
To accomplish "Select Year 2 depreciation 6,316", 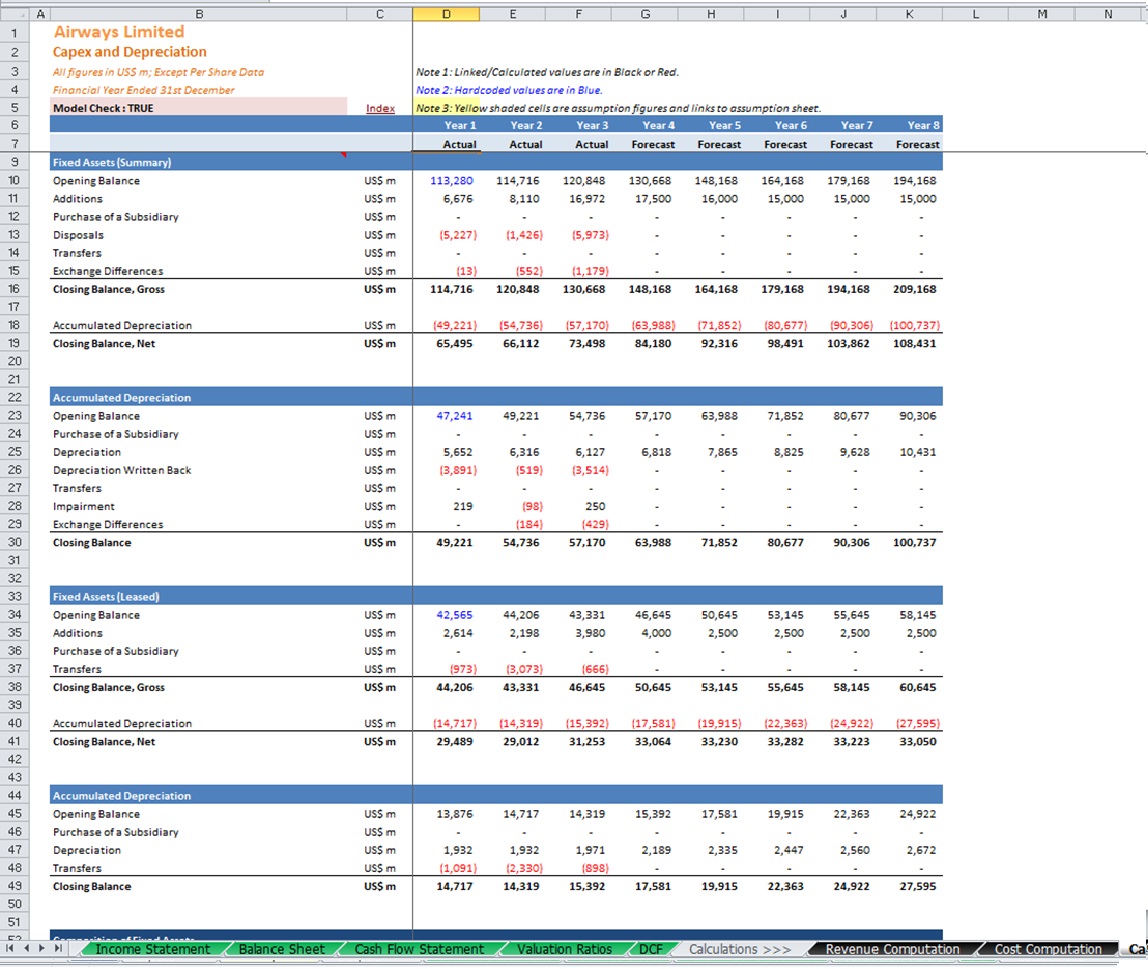I will click(x=524, y=452).
